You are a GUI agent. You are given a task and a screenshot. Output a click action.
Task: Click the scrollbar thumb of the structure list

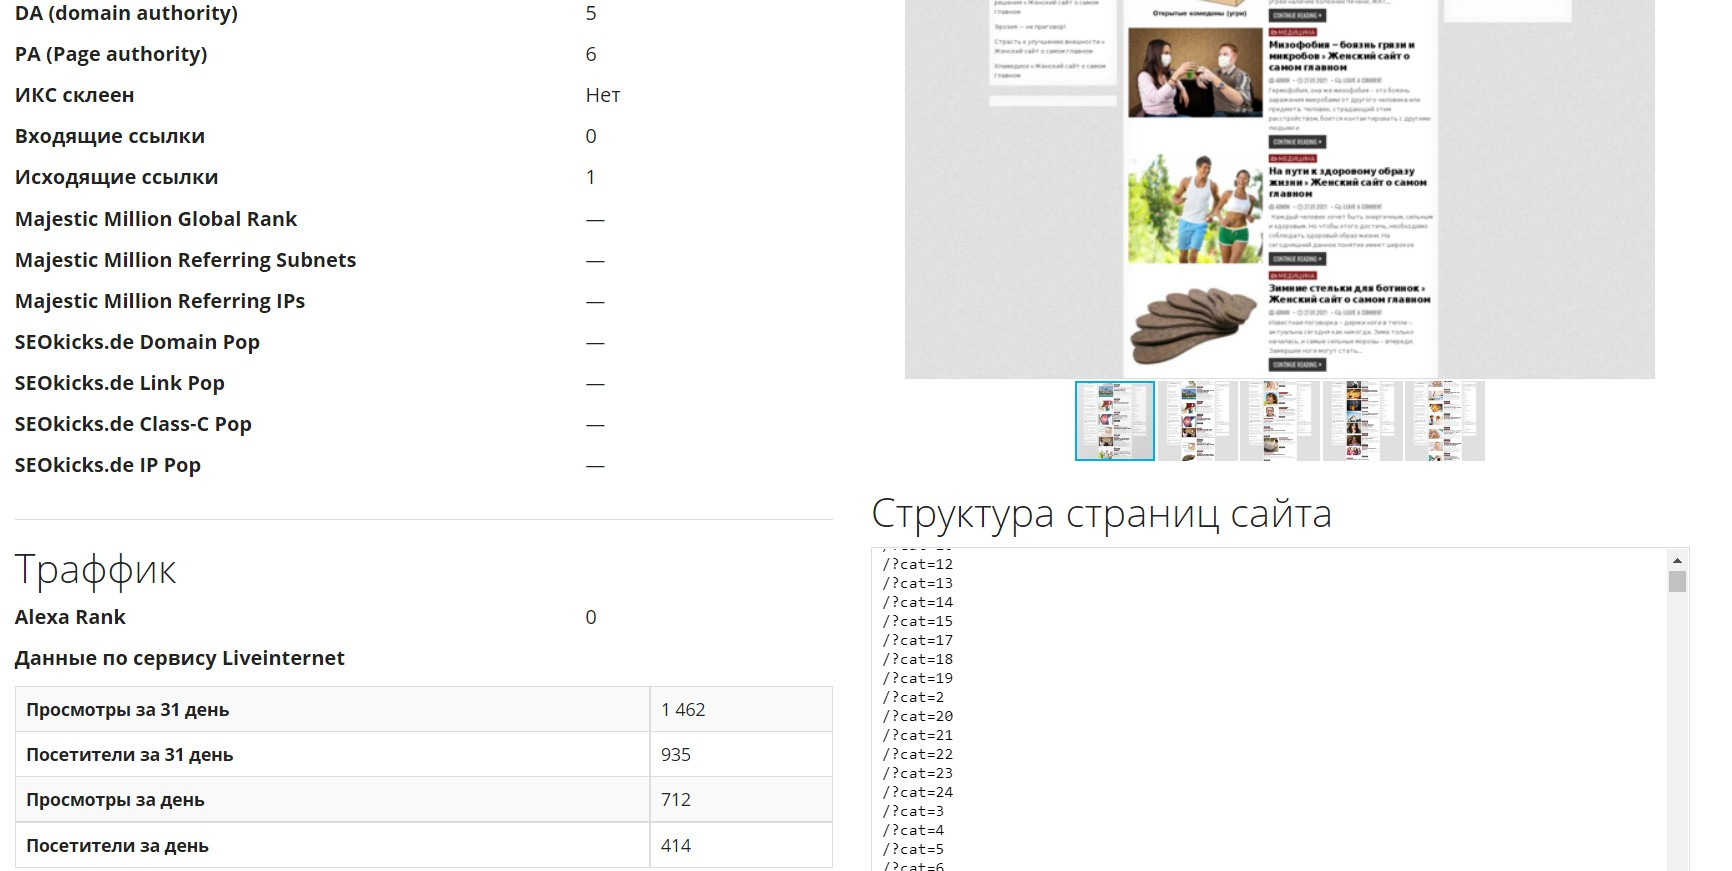1678,581
